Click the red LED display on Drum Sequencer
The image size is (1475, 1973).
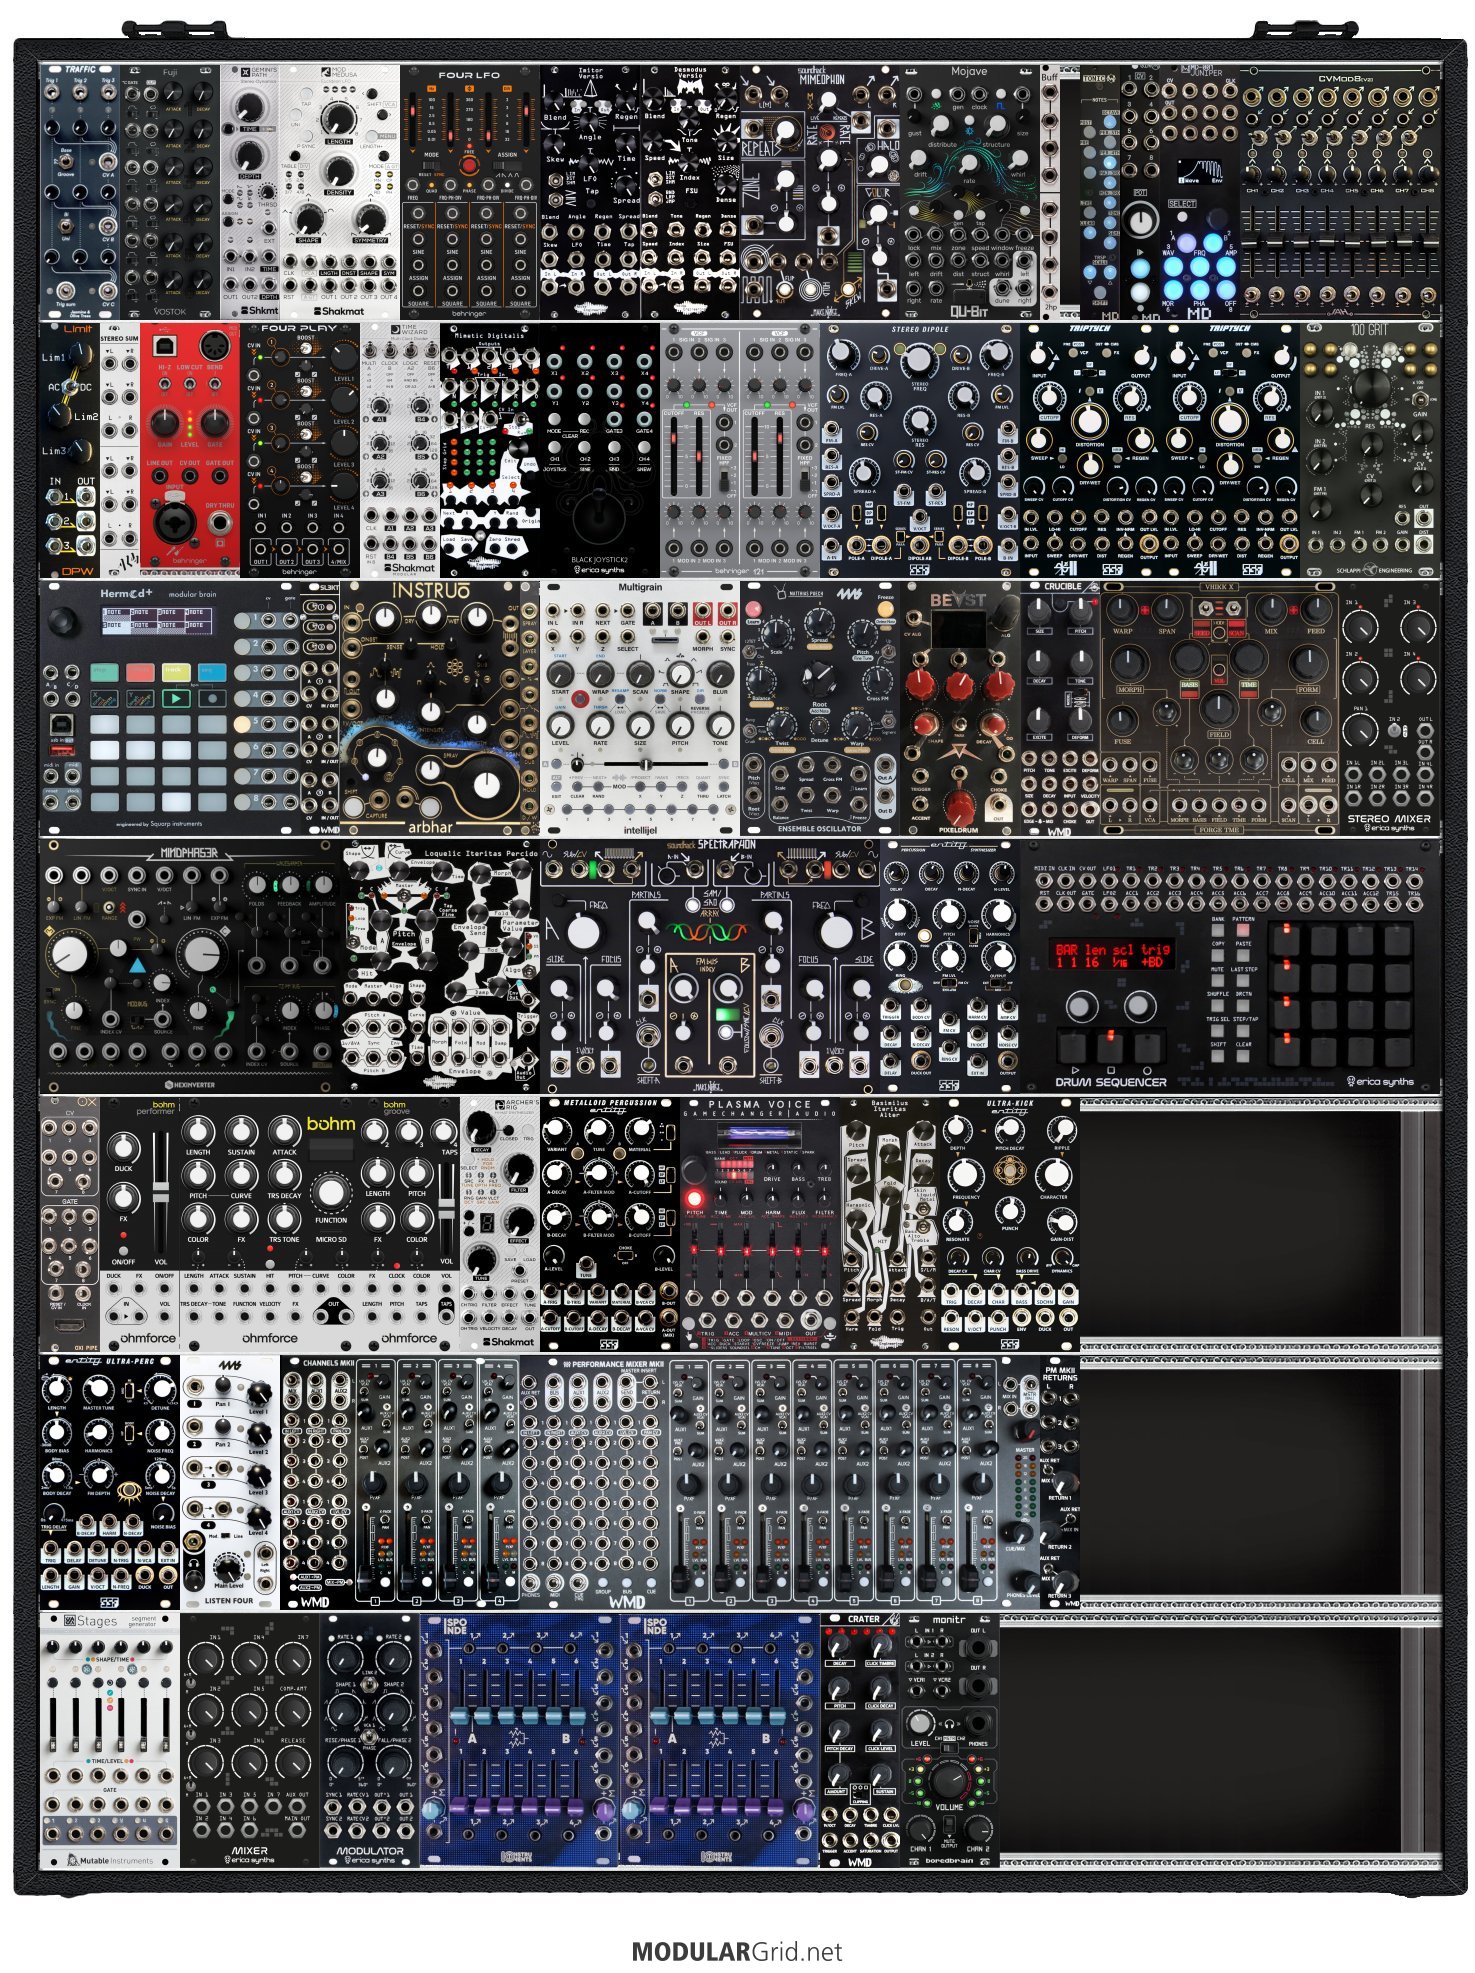(x=1113, y=954)
